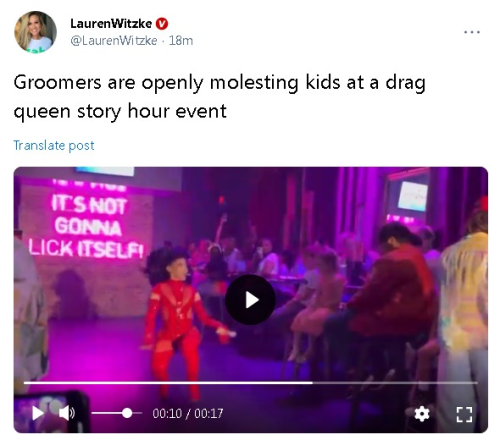500x440 pixels.
Task: Enter fullscreen mode with the corner-brackets icon
Action: [464, 414]
